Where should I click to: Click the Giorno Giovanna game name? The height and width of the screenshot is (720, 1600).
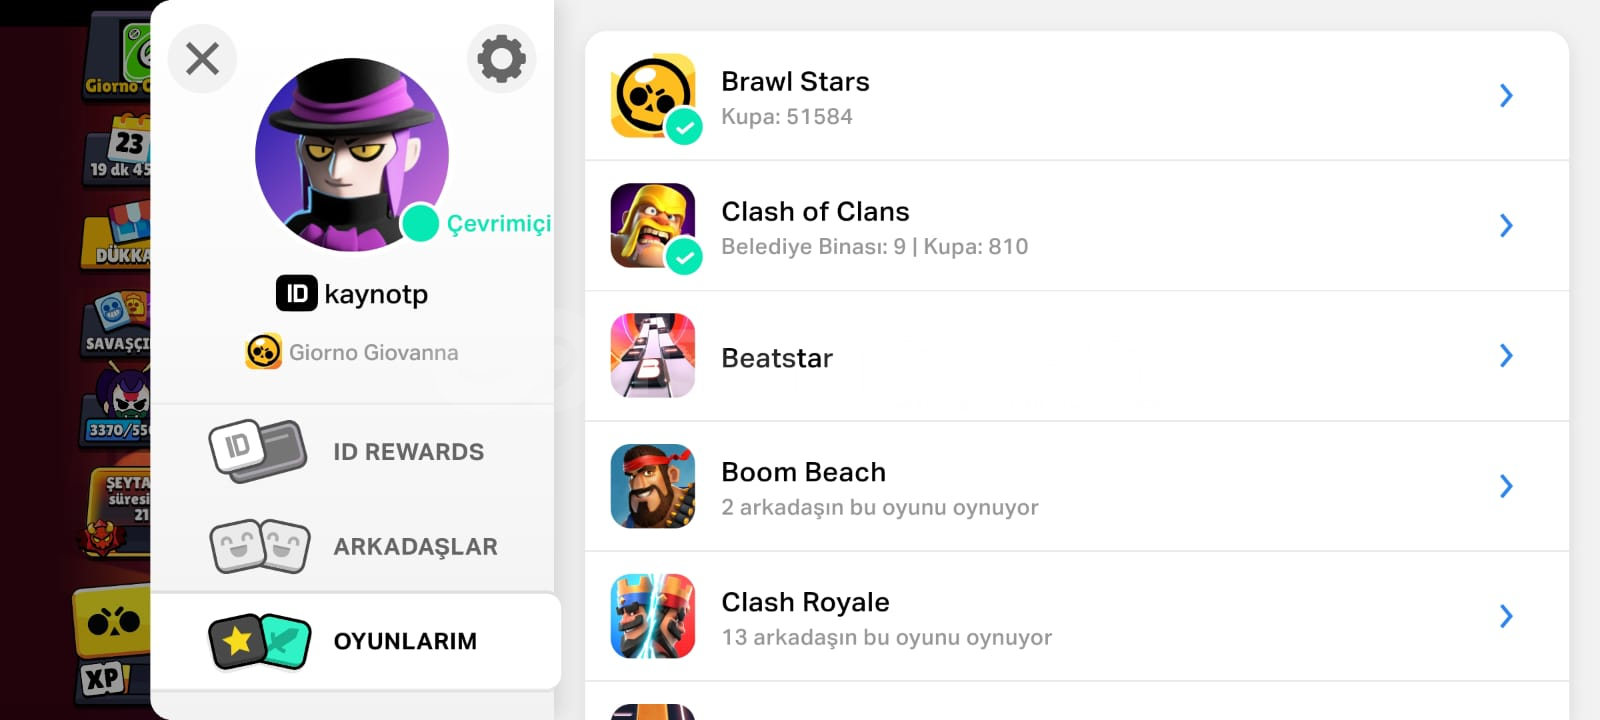[373, 352]
